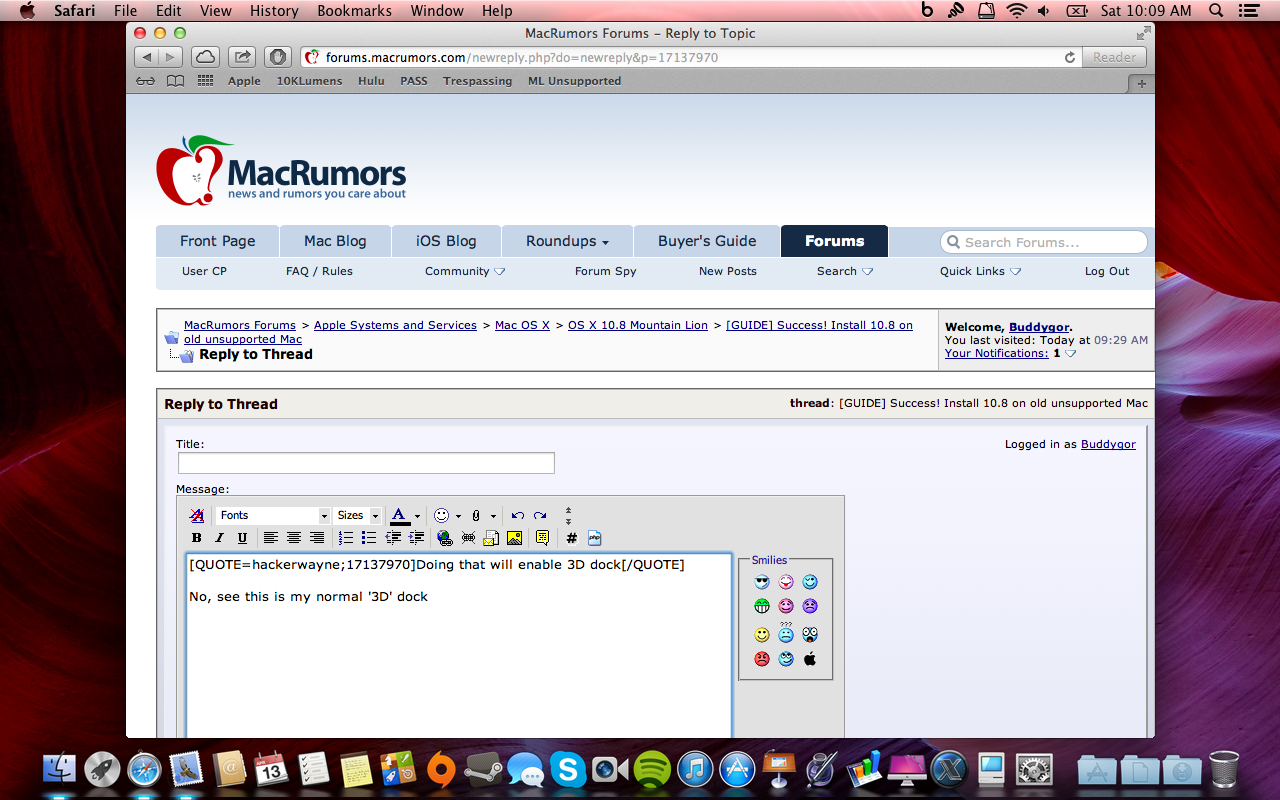Viewport: 1280px width, 800px height.
Task: Apply italic formatting in the editor
Action: 219,538
